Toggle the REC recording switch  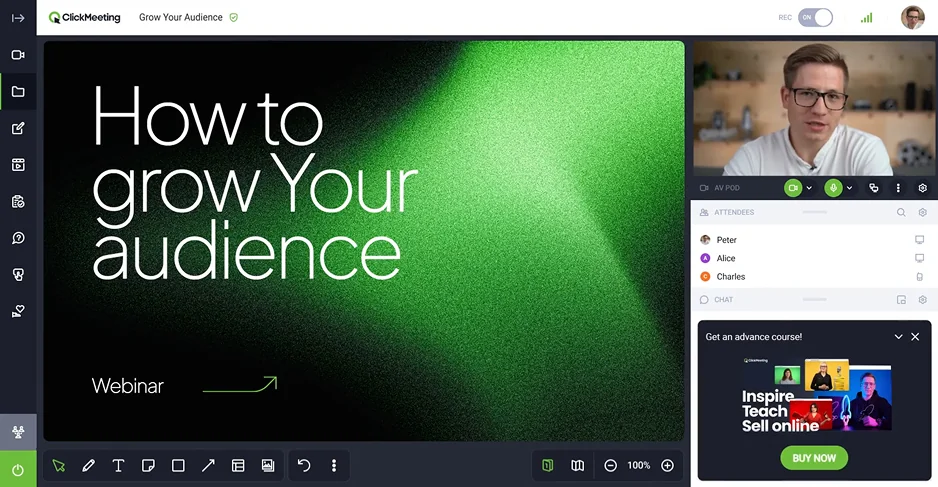(815, 17)
